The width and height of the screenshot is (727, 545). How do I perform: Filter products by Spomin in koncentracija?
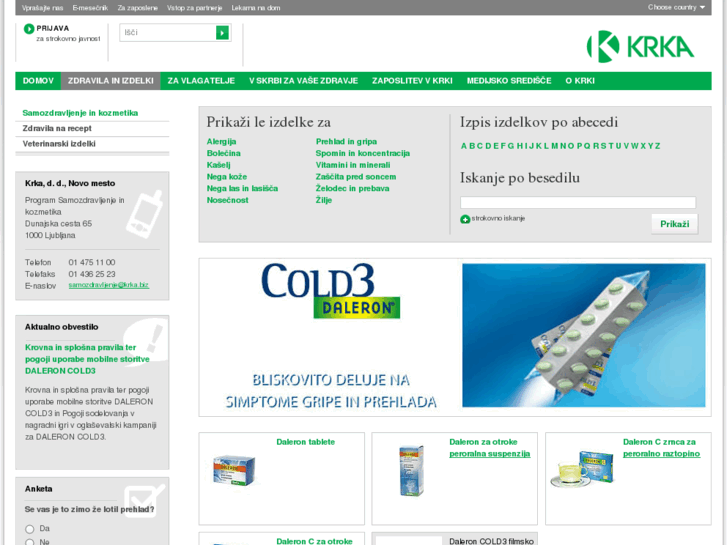pyautogui.click(x=363, y=153)
